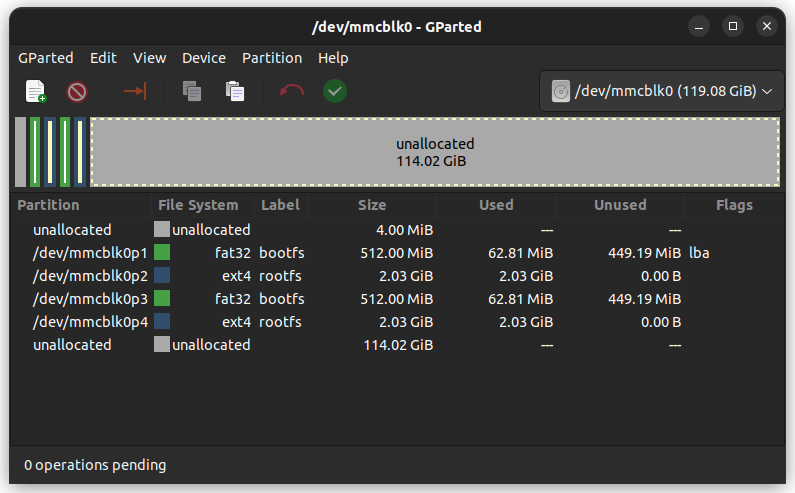795x493 pixels.
Task: Select the /dev/mmcblk0p4 rootfs row
Action: 90,321
